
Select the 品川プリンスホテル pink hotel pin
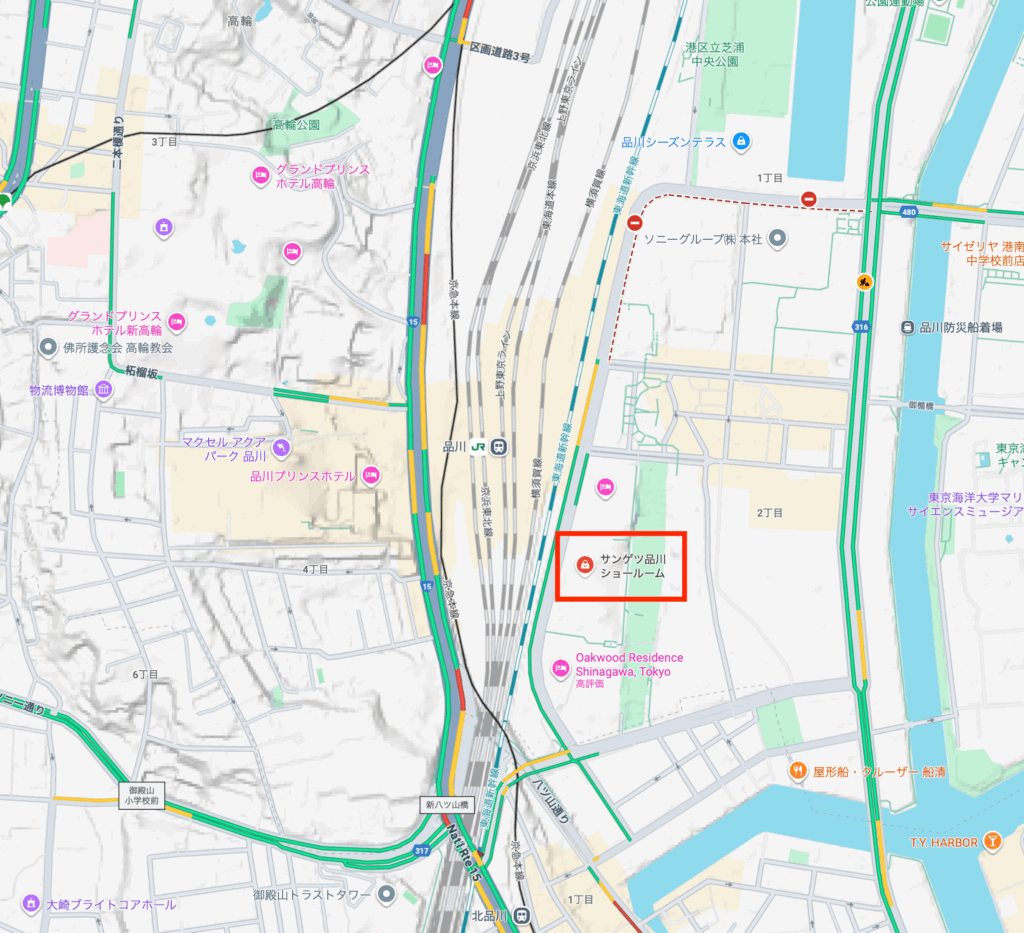click(x=371, y=475)
